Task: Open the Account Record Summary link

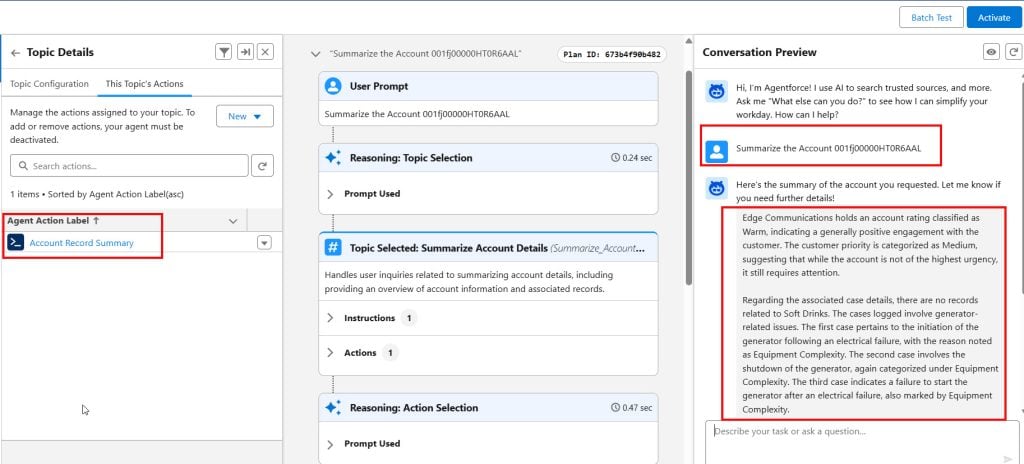Action: (82, 243)
